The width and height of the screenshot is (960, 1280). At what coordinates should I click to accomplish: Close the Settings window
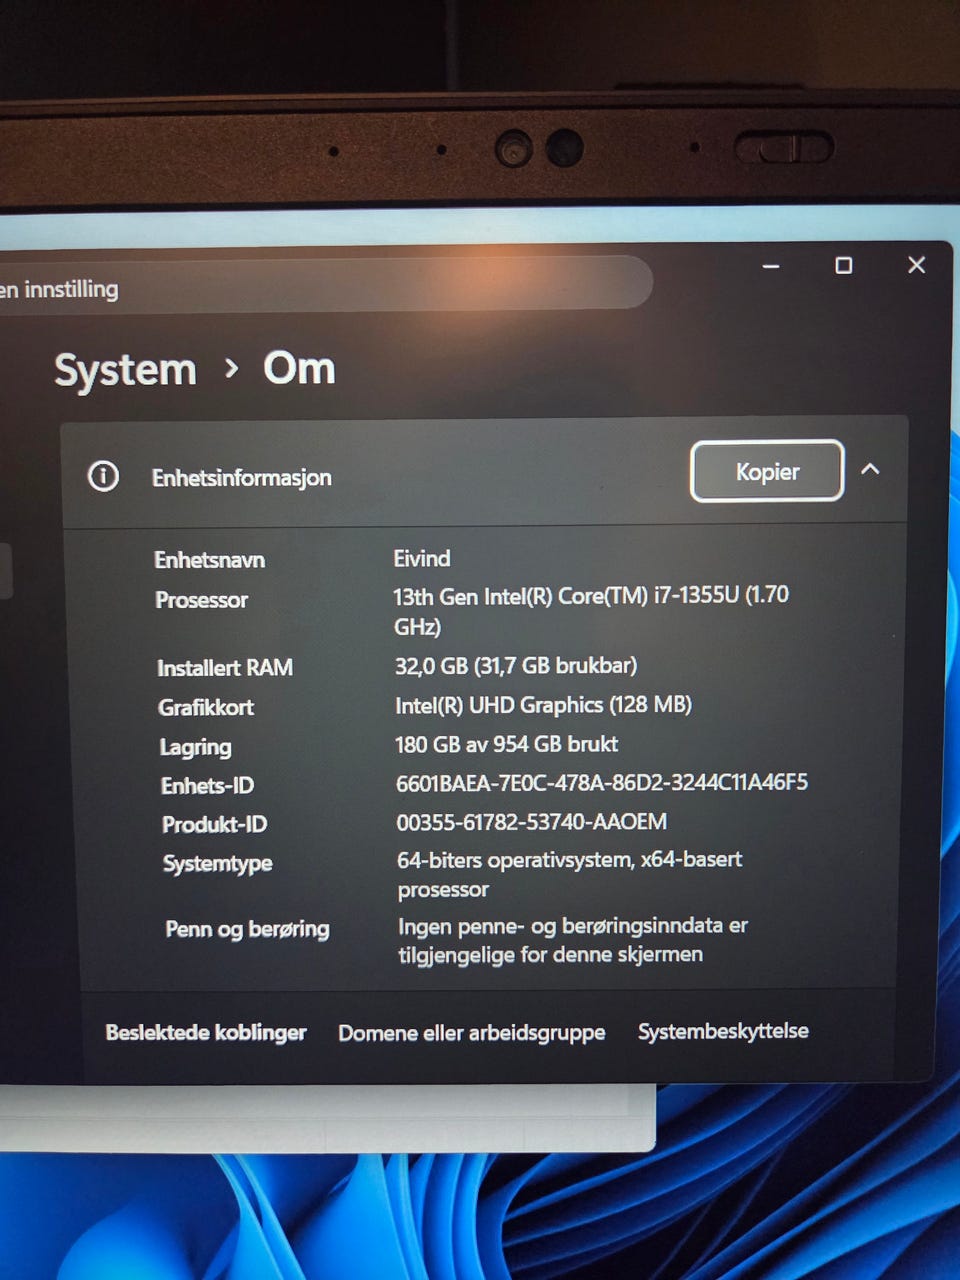point(916,265)
